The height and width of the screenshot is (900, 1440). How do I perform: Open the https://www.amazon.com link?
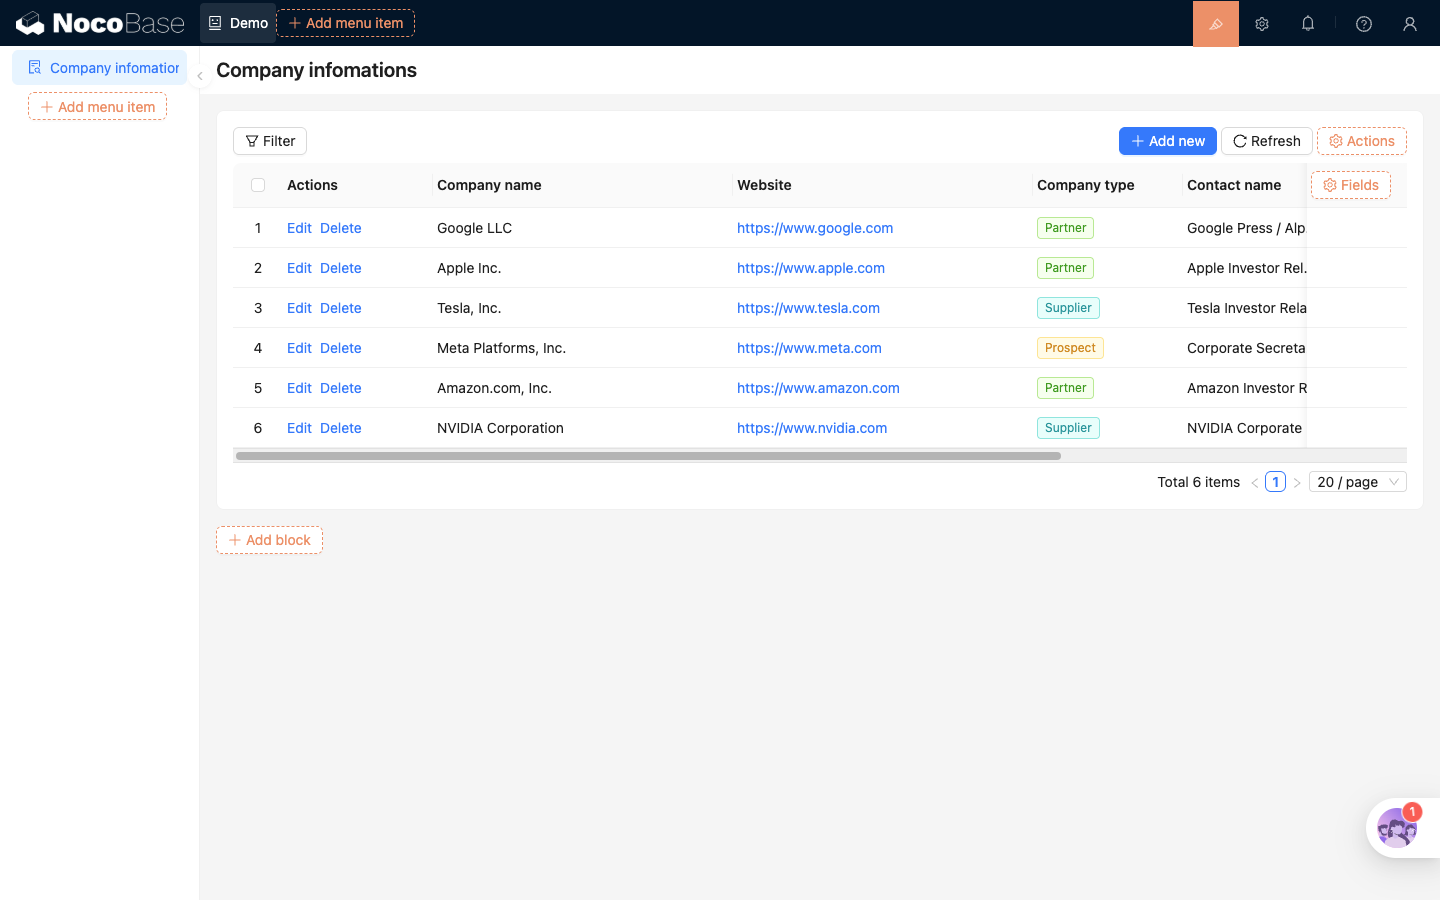coord(818,388)
